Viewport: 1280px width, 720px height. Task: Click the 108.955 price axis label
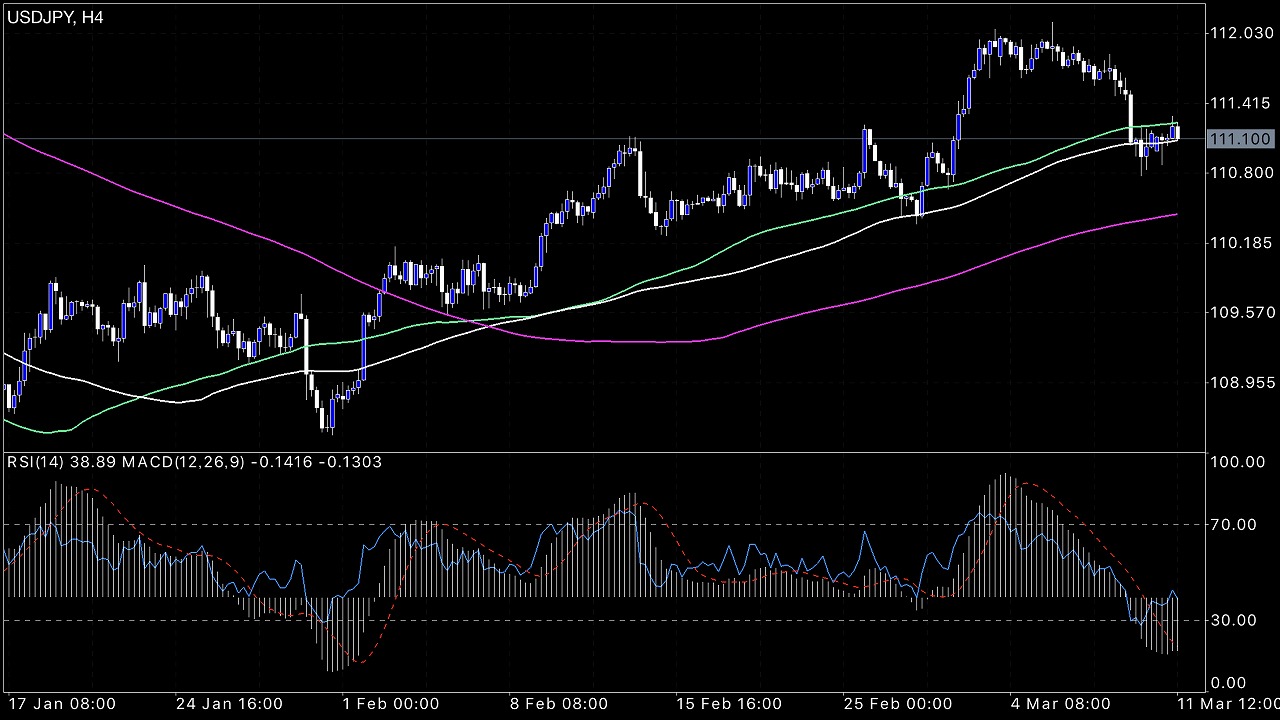1240,383
